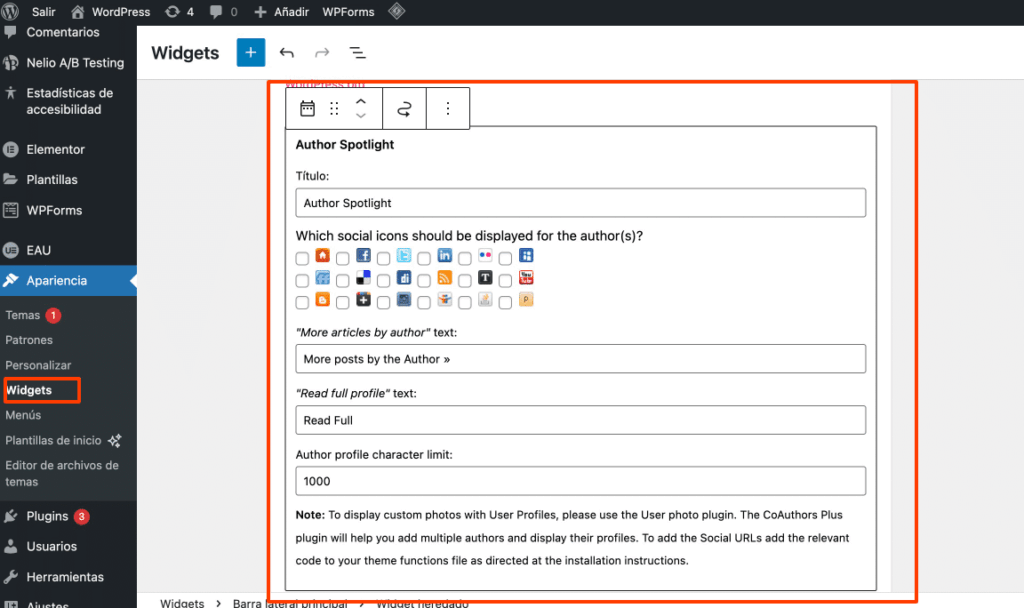Check the Twitter icon for display
Image resolution: width=1024 pixels, height=608 pixels.
[383, 257]
